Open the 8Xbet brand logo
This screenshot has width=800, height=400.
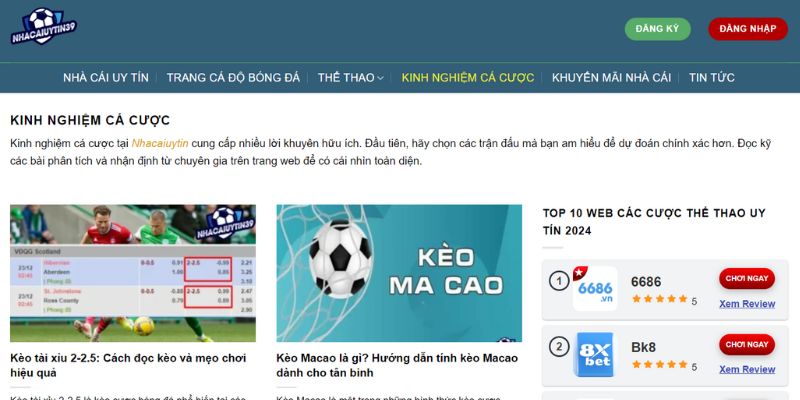tap(595, 355)
